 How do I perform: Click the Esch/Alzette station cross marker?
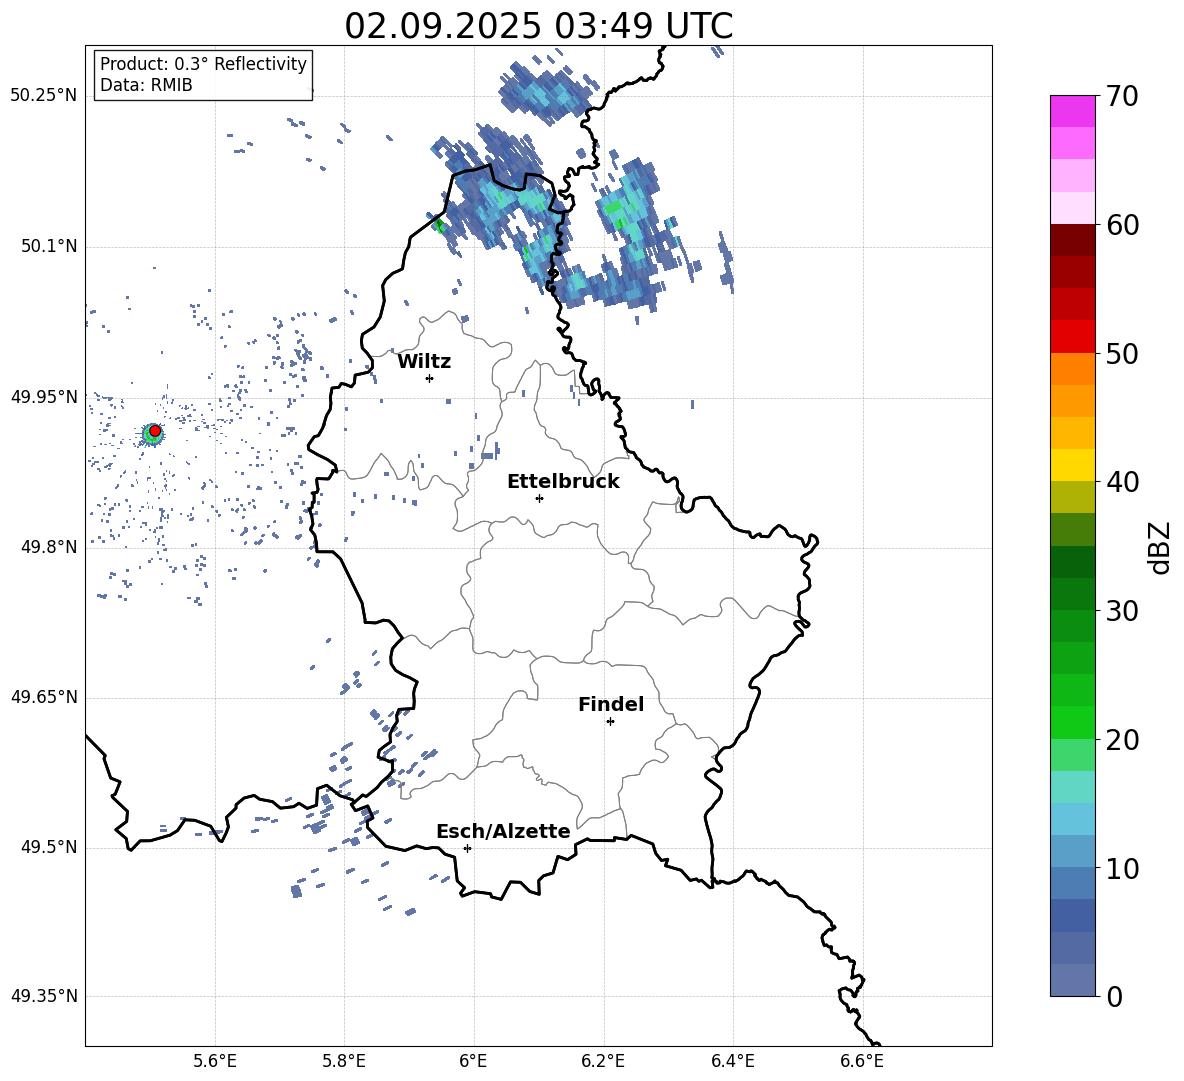(467, 848)
